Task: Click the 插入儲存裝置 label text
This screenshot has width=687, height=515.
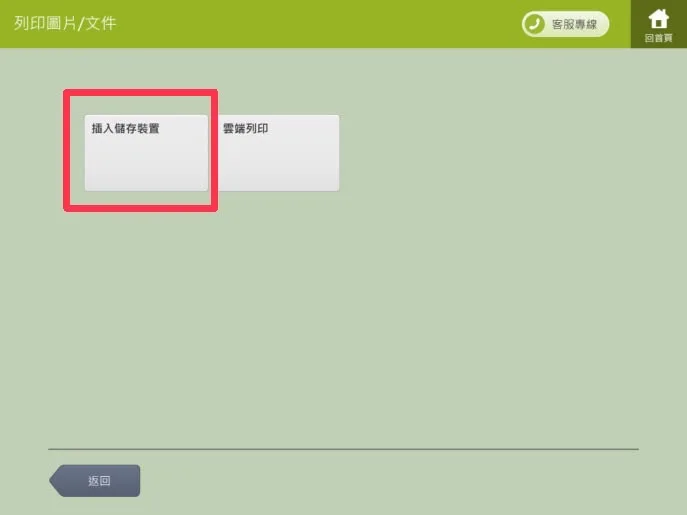Action: (125, 128)
